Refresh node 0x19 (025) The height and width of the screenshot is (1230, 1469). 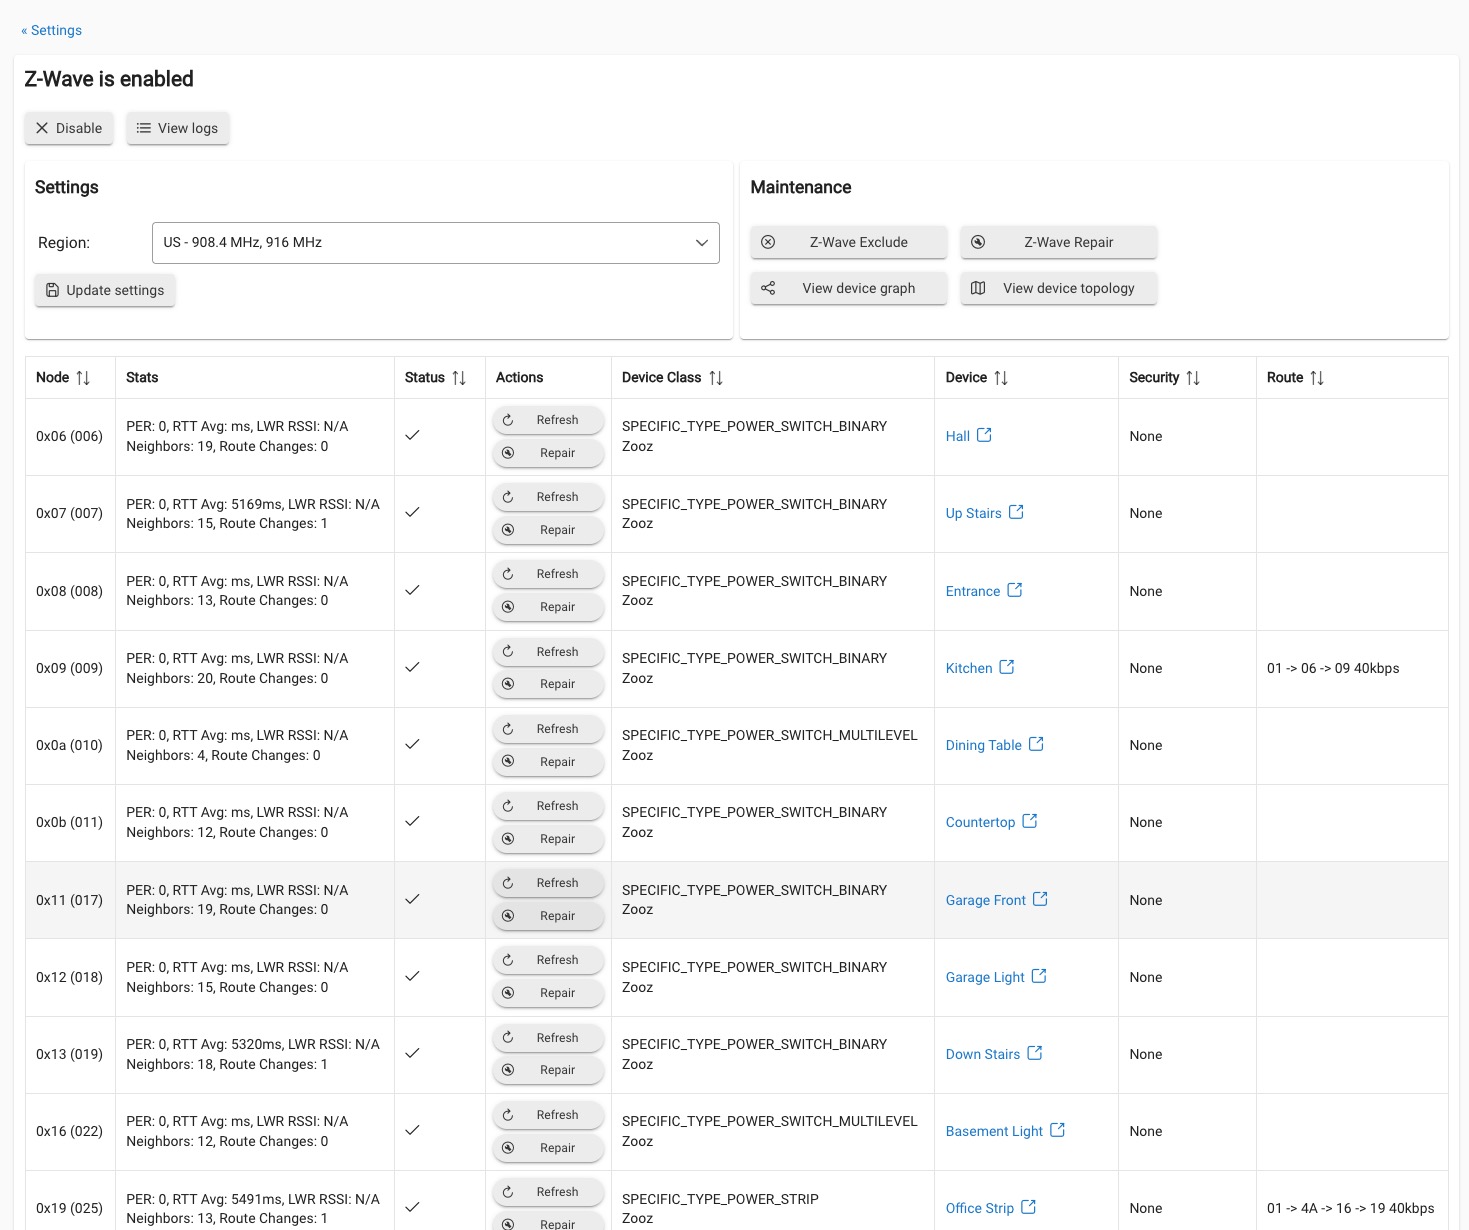tap(549, 1192)
